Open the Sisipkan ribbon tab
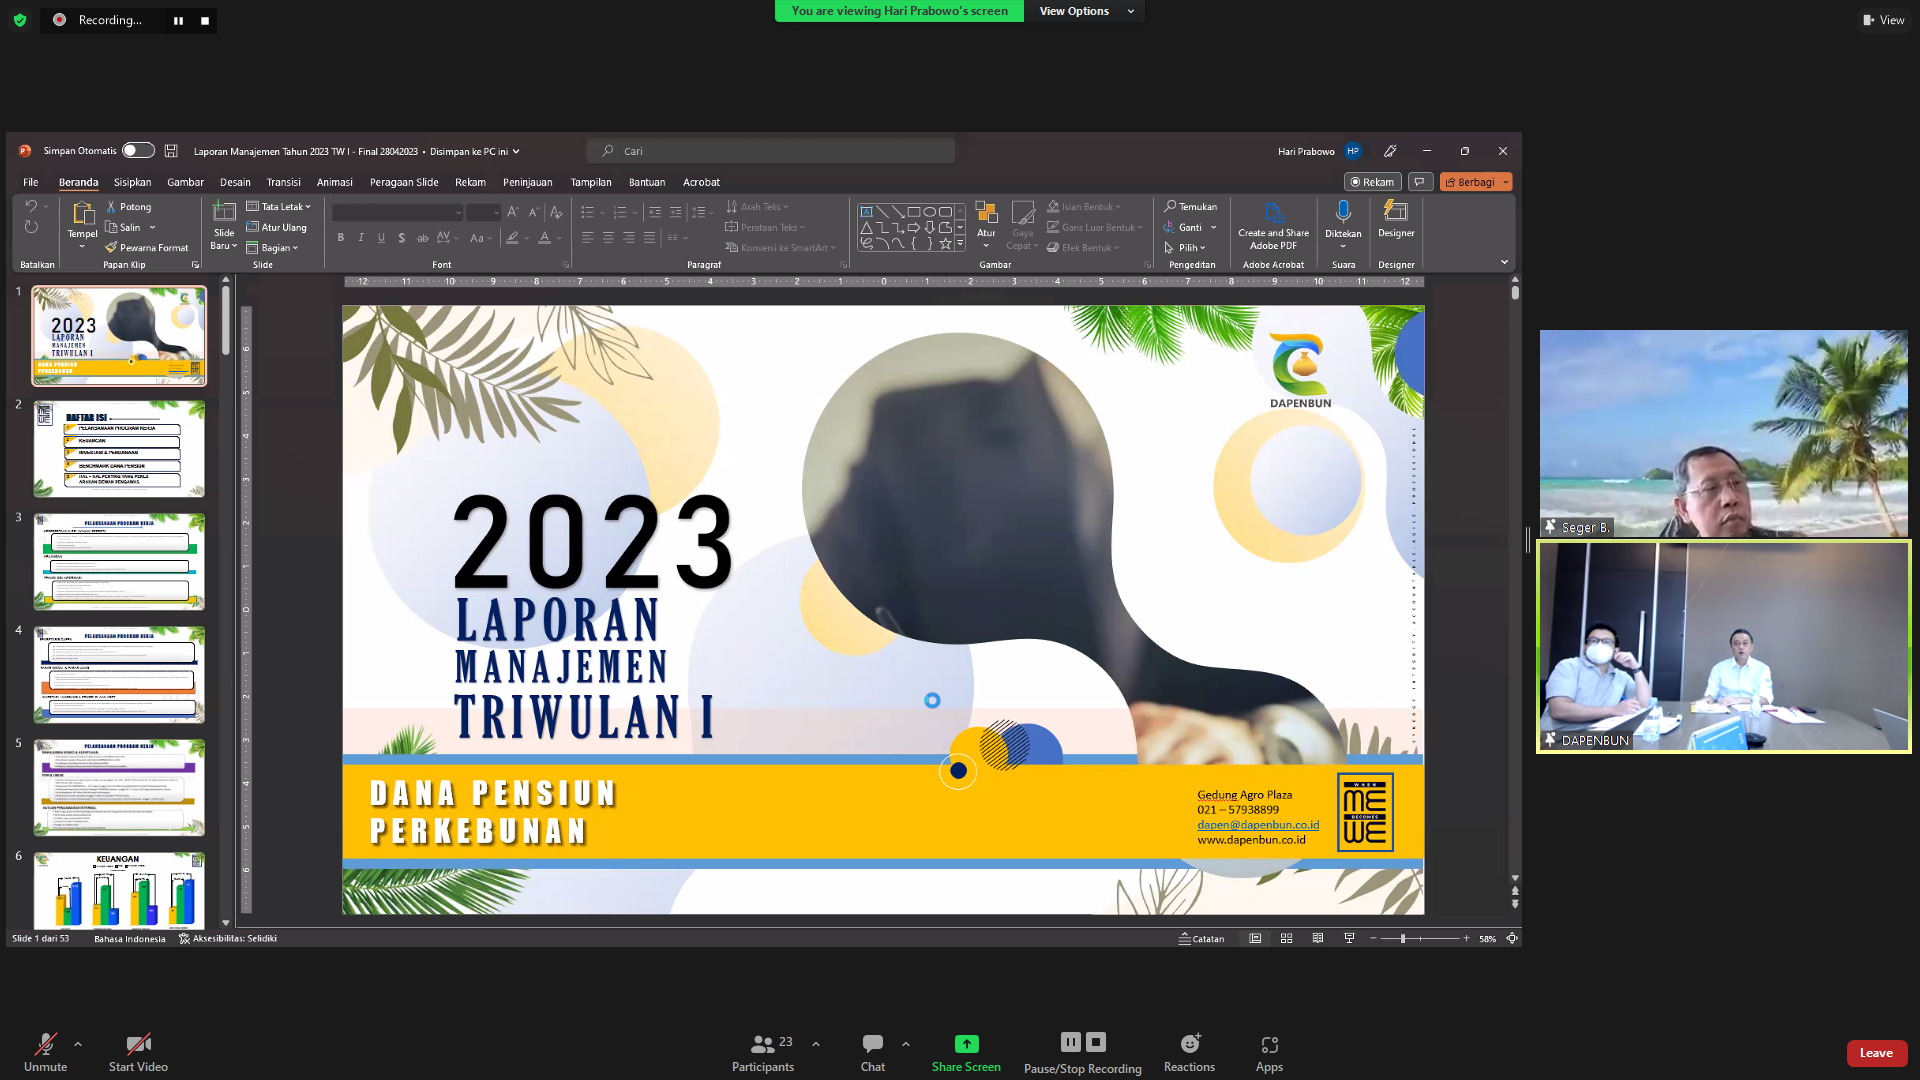 [x=132, y=182]
